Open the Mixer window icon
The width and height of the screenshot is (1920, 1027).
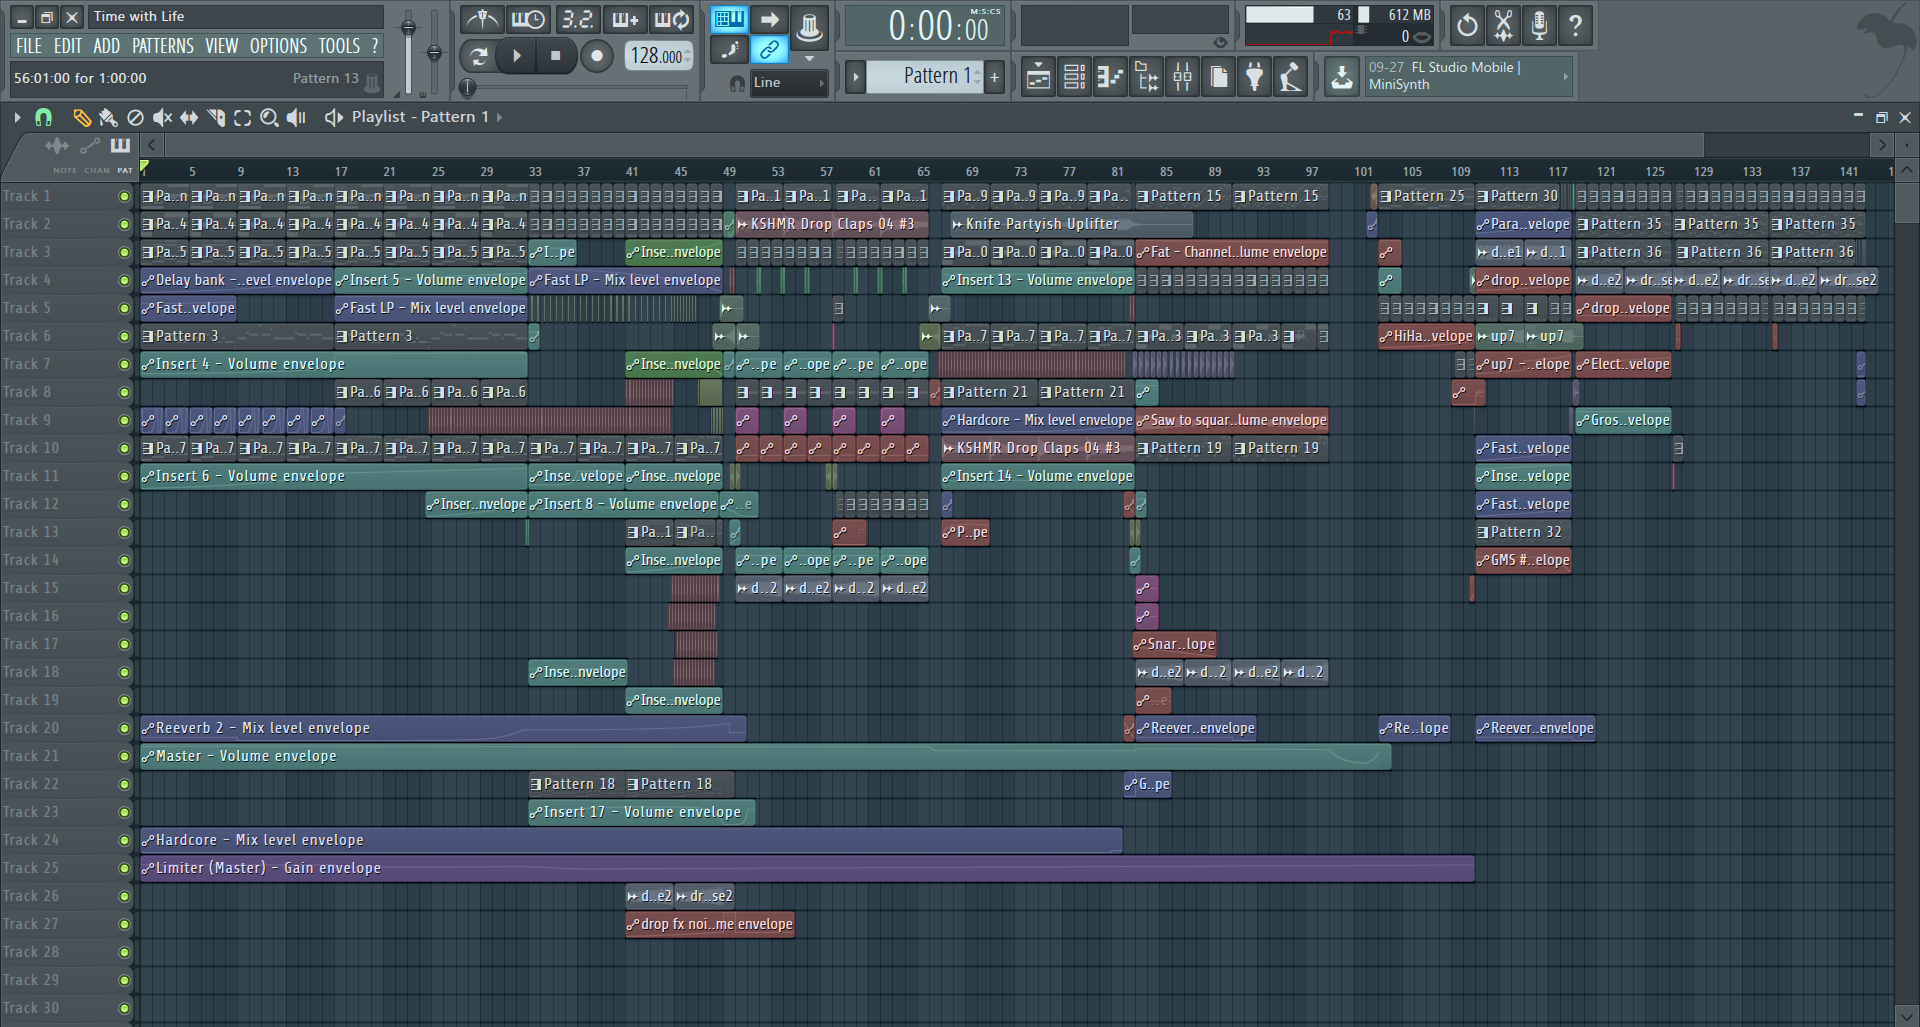click(x=1182, y=77)
